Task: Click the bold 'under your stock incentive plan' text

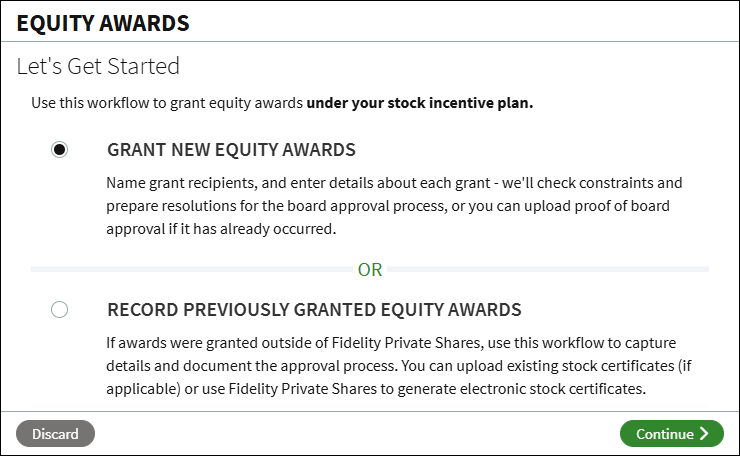Action: pos(420,103)
